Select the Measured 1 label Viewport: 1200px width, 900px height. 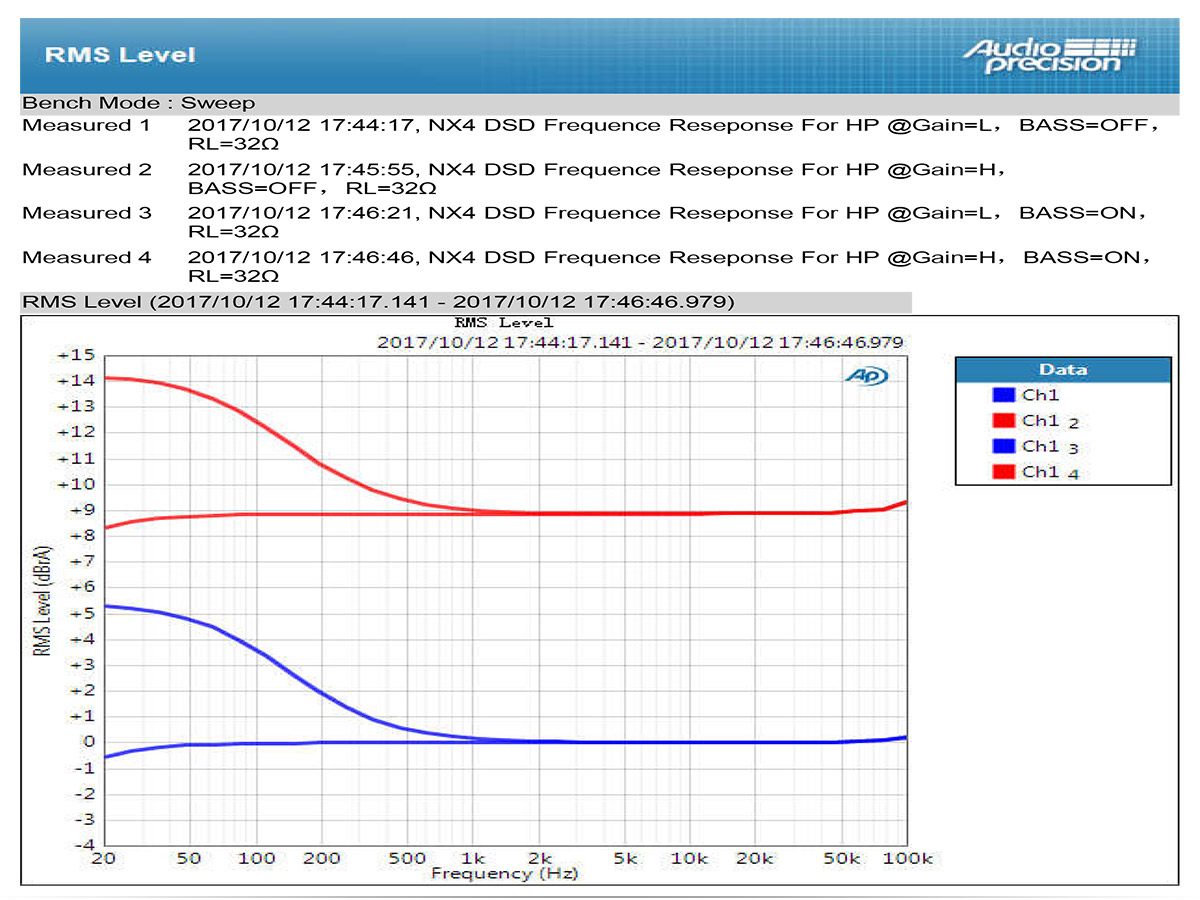pos(86,126)
